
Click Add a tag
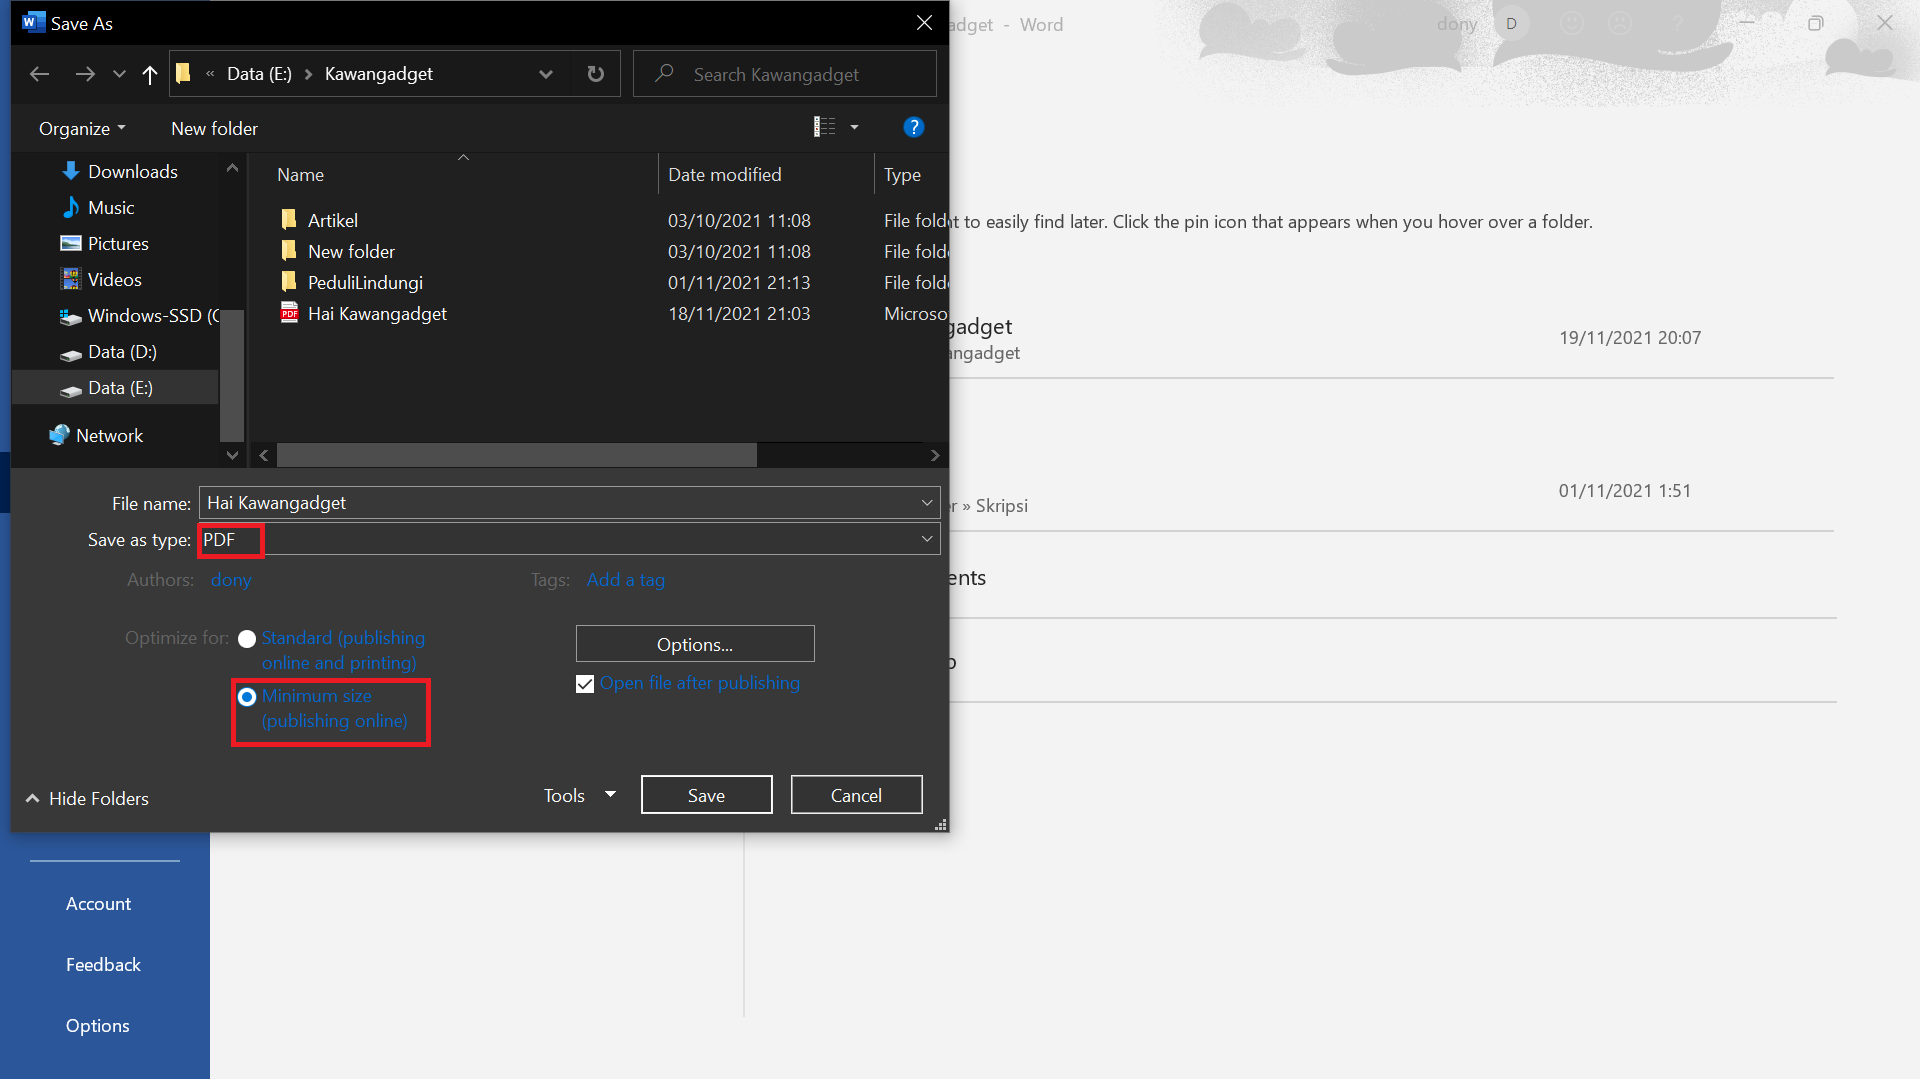(x=626, y=580)
